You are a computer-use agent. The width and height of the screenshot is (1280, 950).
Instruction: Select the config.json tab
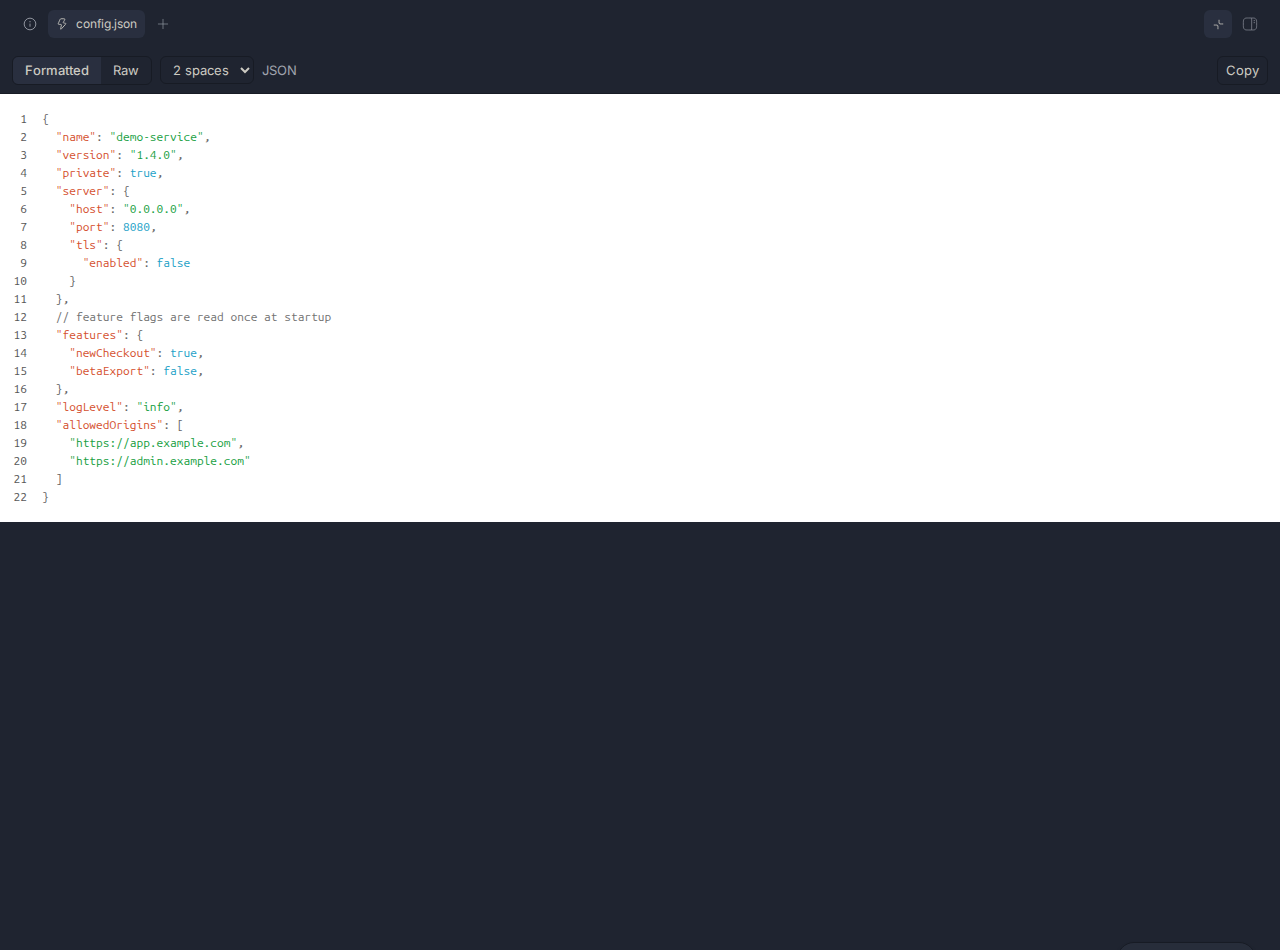pos(97,24)
